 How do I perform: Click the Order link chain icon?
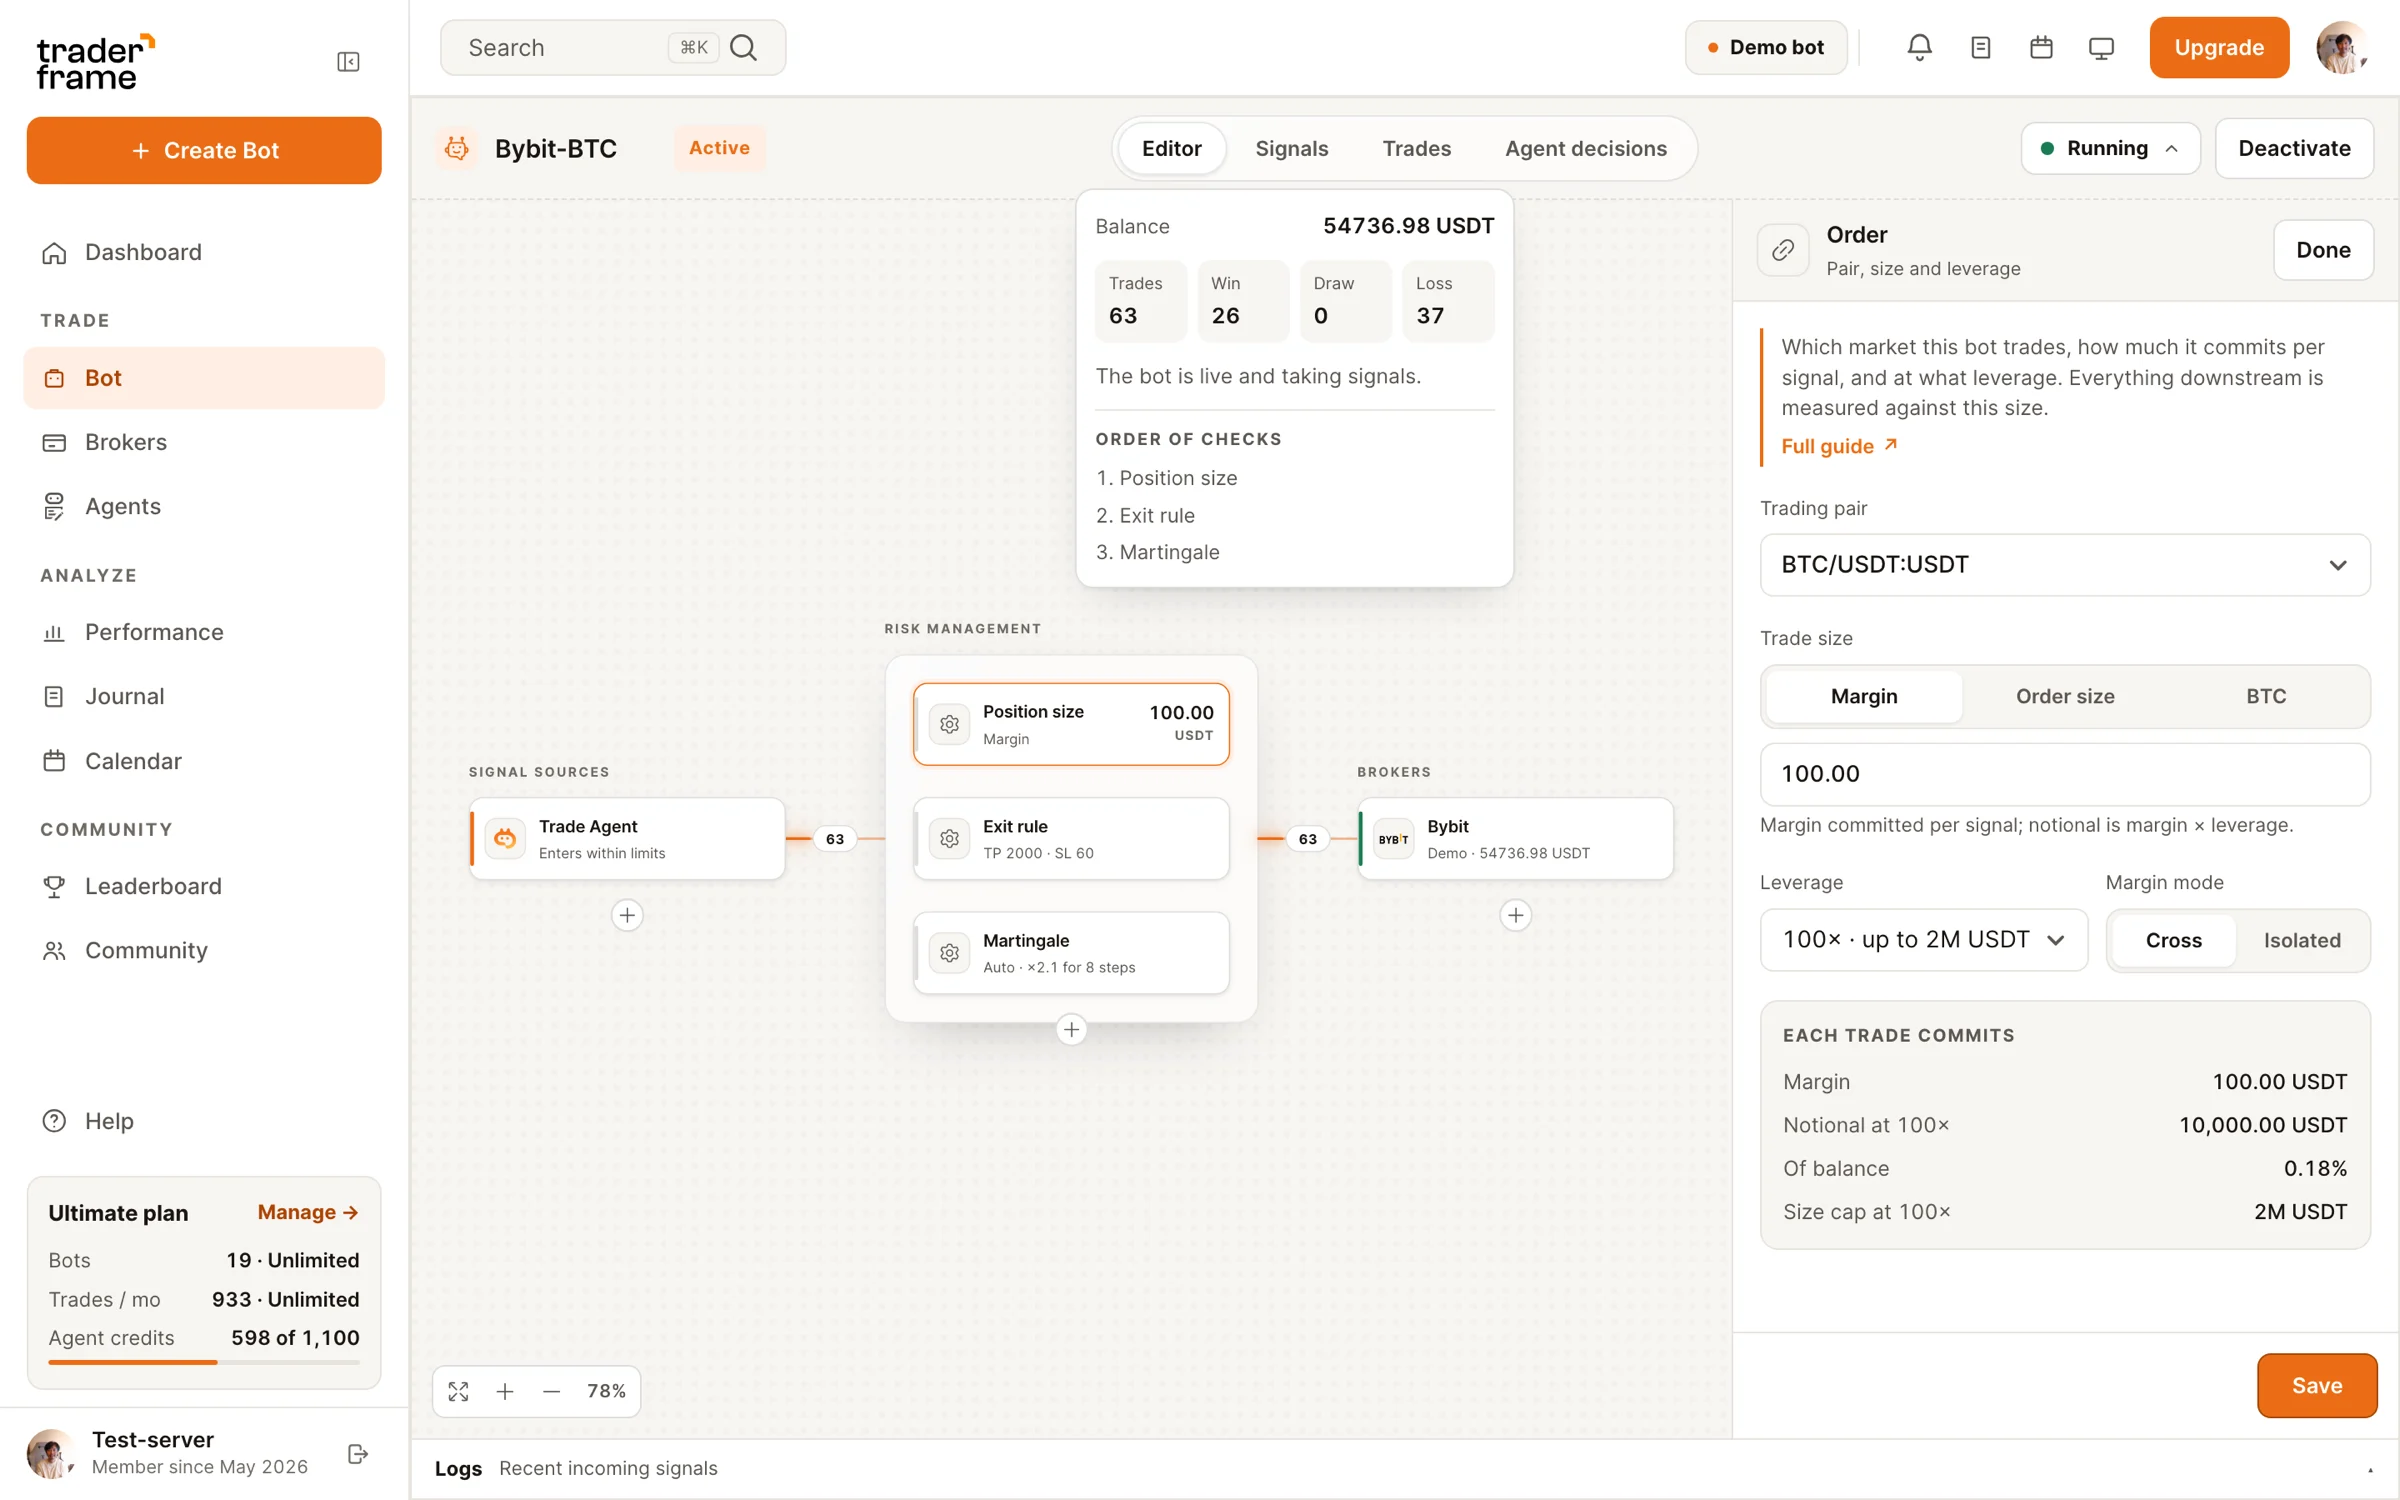click(1783, 250)
